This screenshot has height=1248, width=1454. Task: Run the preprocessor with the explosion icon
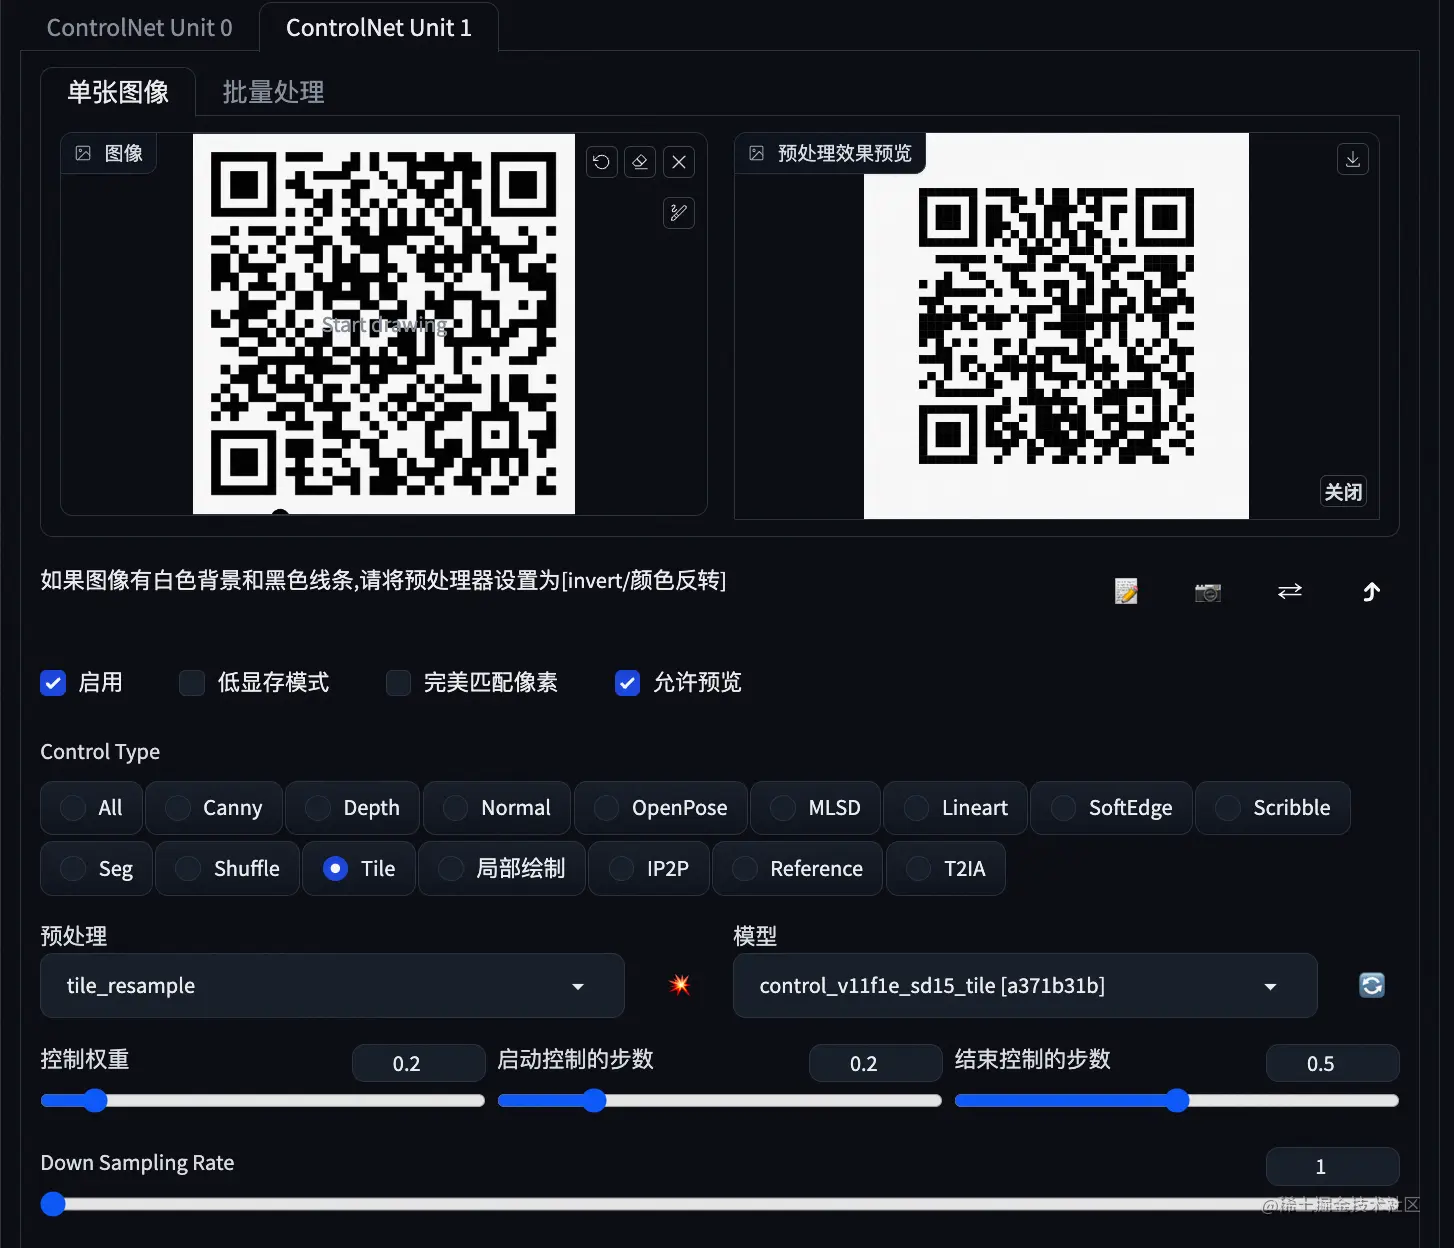click(680, 985)
